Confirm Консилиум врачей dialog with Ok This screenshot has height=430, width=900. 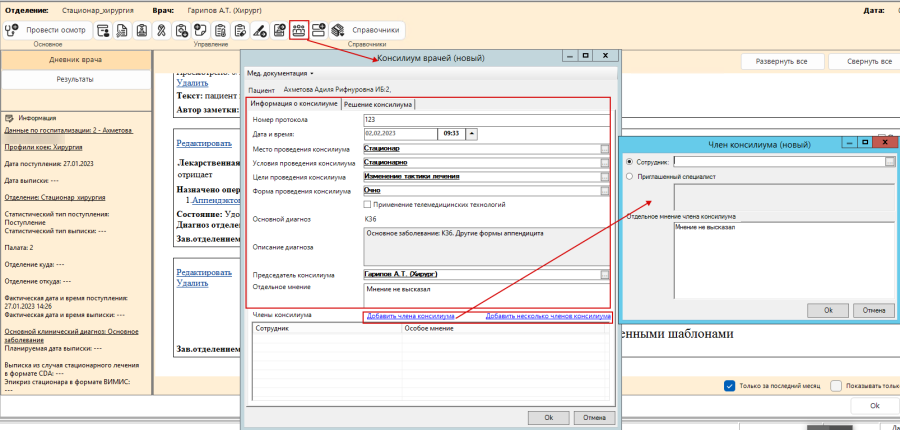pyautogui.click(x=548, y=417)
